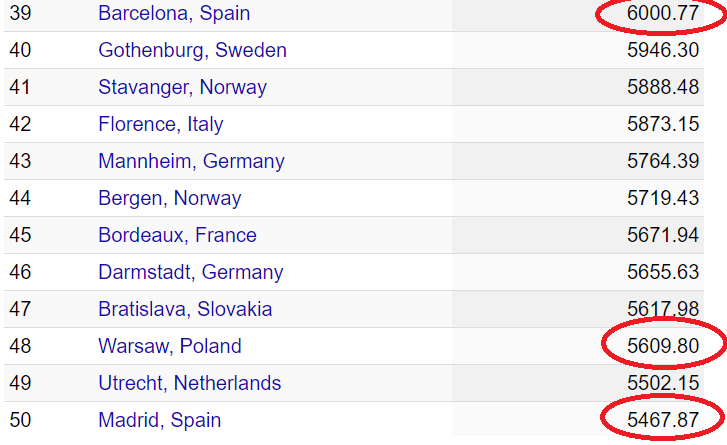This screenshot has width=727, height=445.
Task: Open the Utrecht, Netherlands link
Action: (189, 384)
